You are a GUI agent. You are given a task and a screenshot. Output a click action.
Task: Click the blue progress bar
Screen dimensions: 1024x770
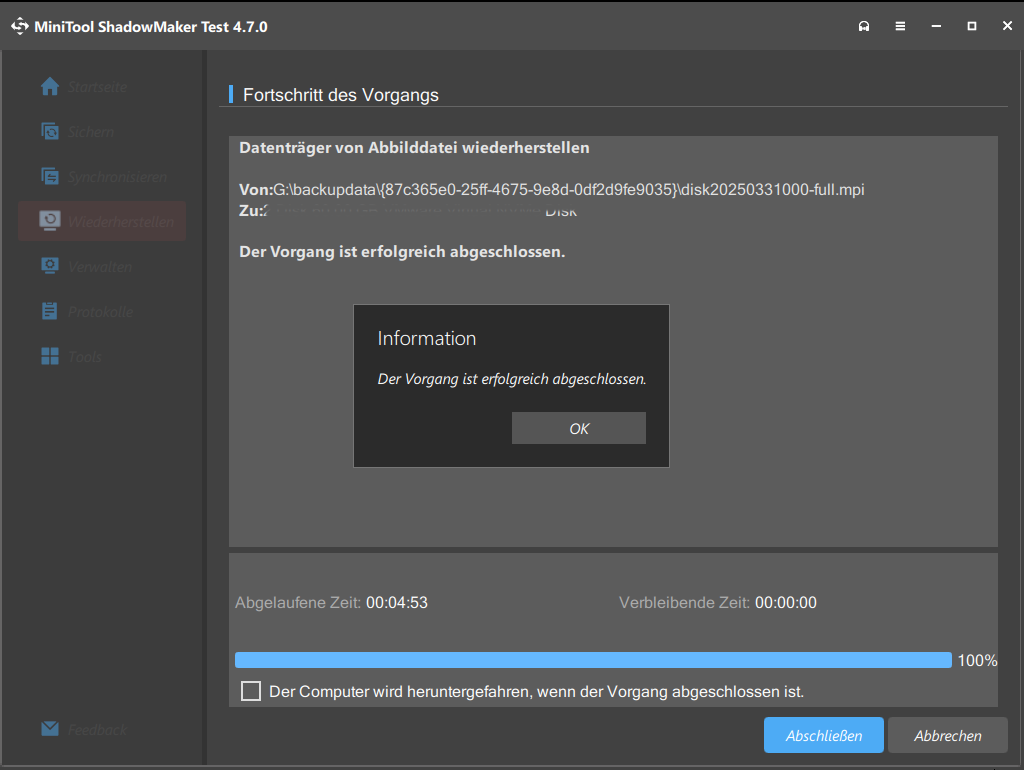(593, 660)
